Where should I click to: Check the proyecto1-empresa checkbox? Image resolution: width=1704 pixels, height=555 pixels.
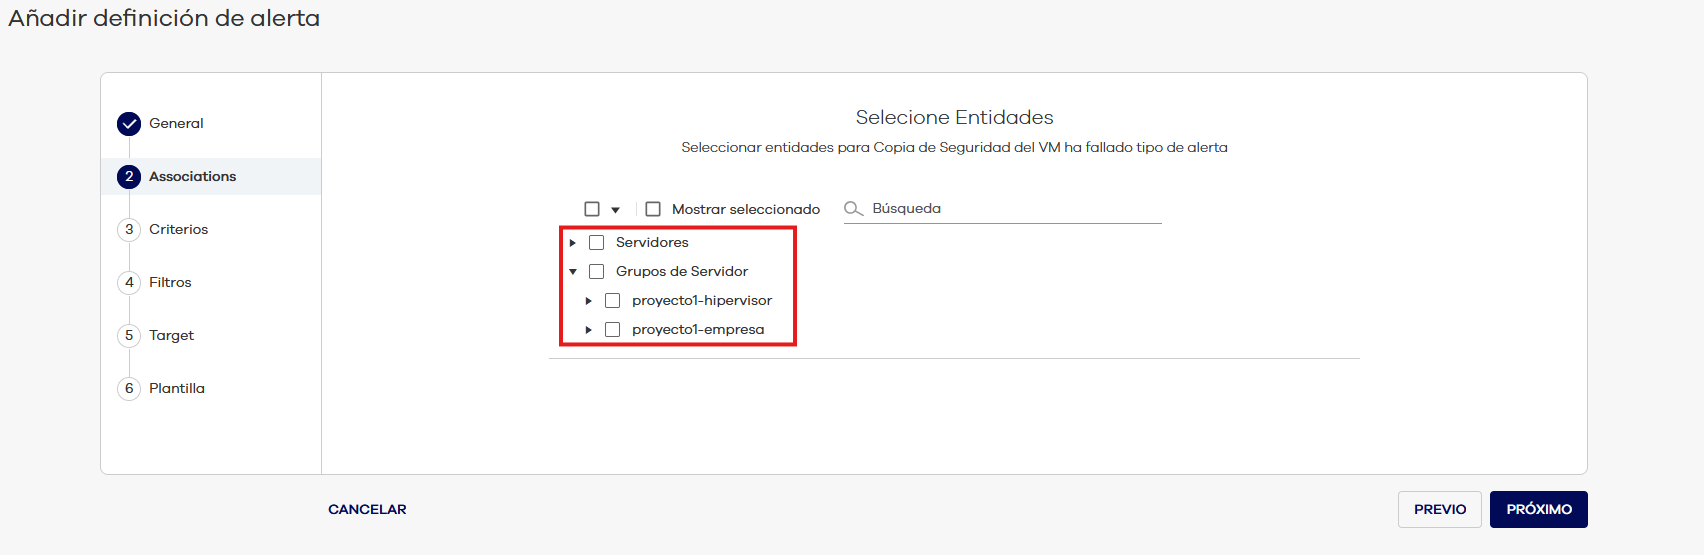[x=613, y=330]
